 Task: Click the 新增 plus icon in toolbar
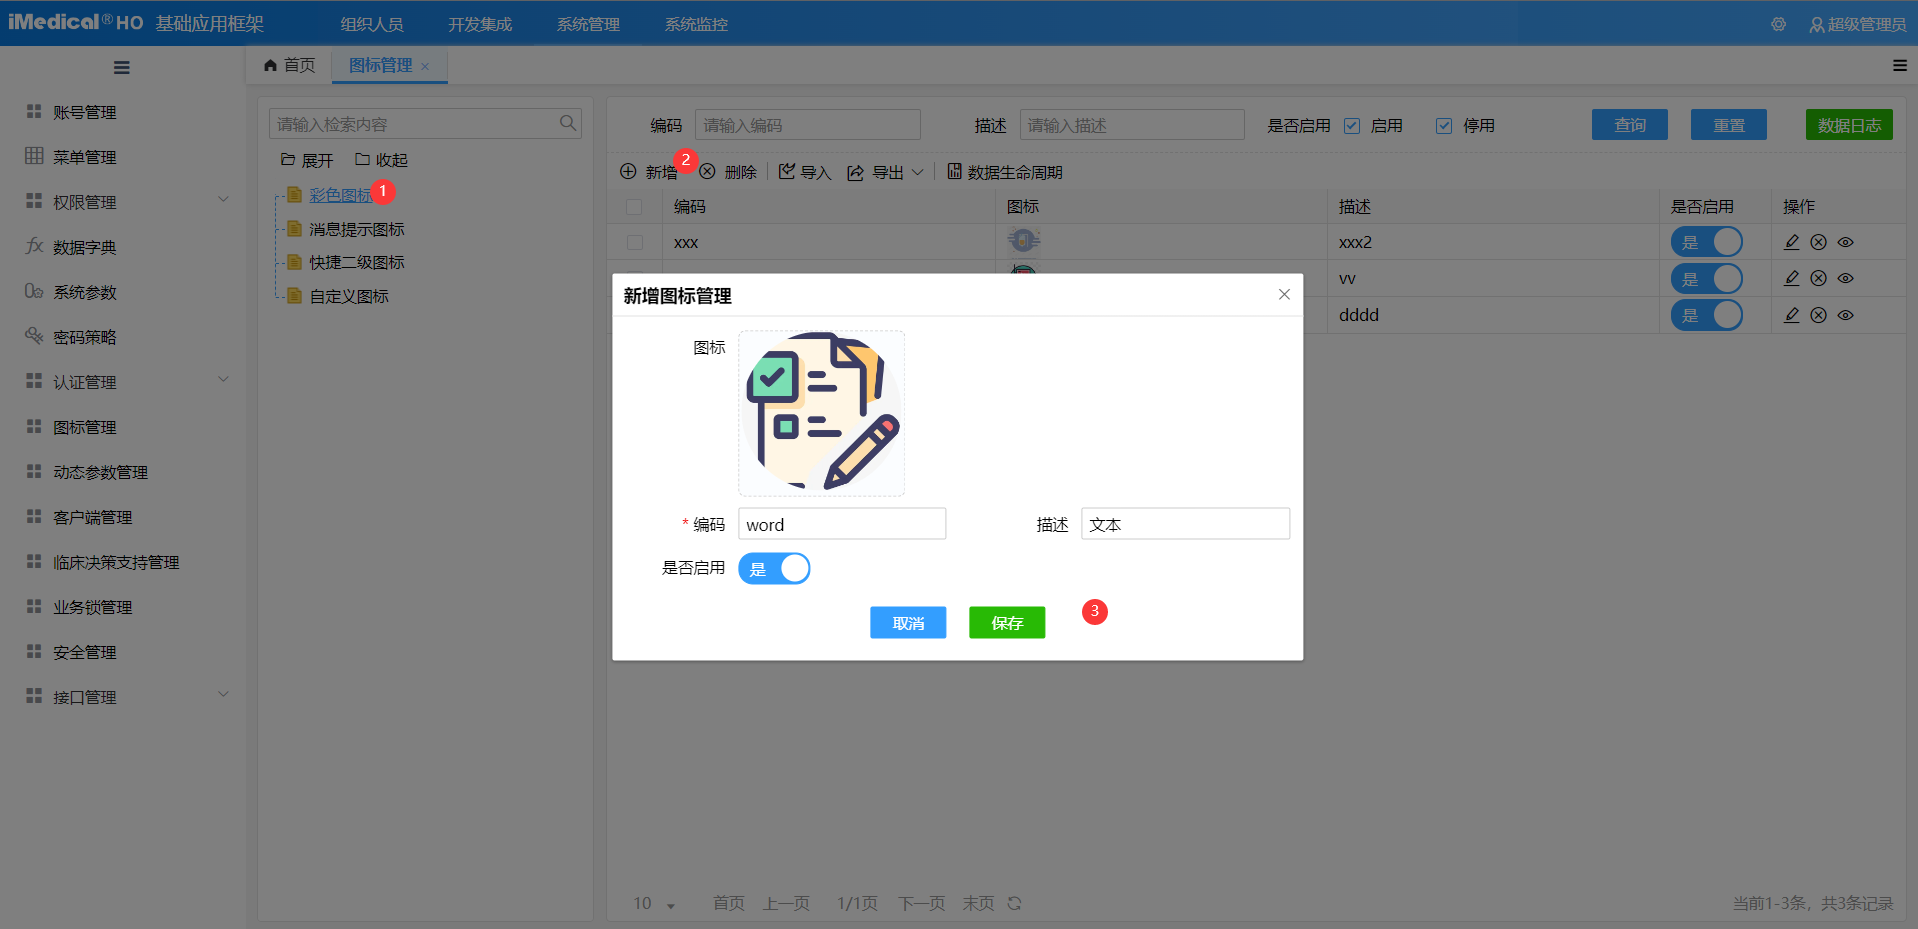pos(628,171)
